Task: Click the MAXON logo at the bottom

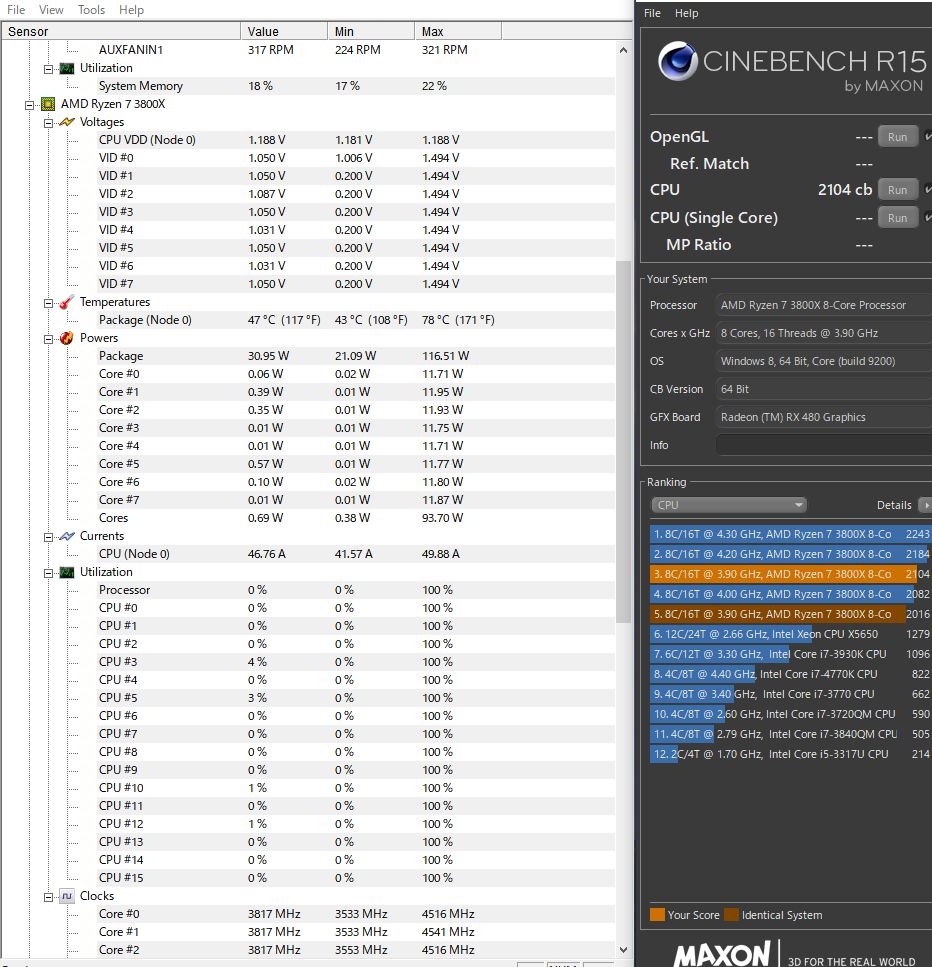Action: [722, 953]
